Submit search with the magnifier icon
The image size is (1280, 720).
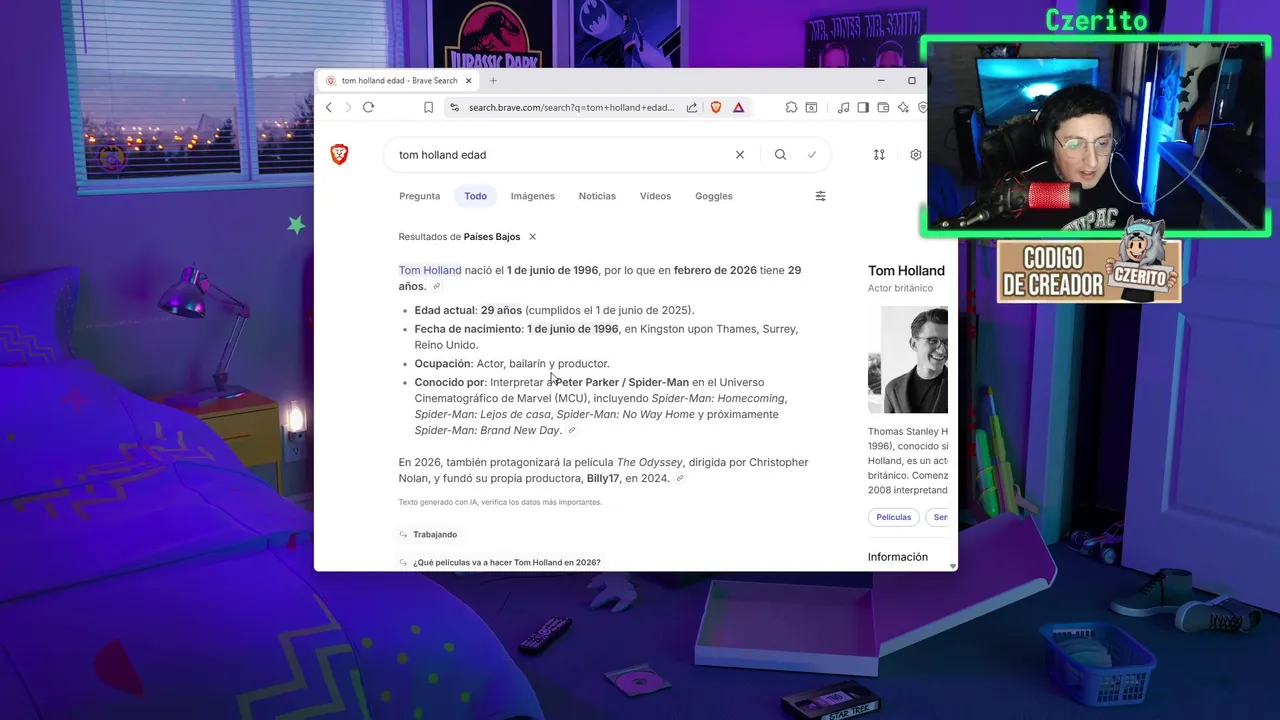pos(780,155)
